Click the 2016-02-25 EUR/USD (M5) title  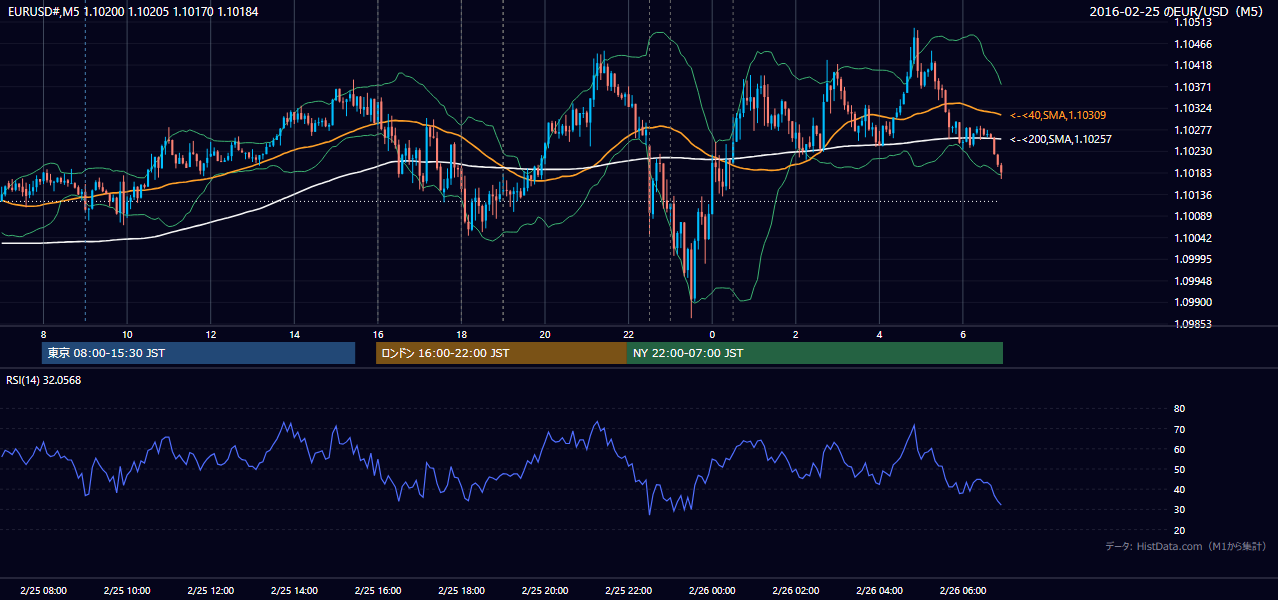coord(1178,11)
